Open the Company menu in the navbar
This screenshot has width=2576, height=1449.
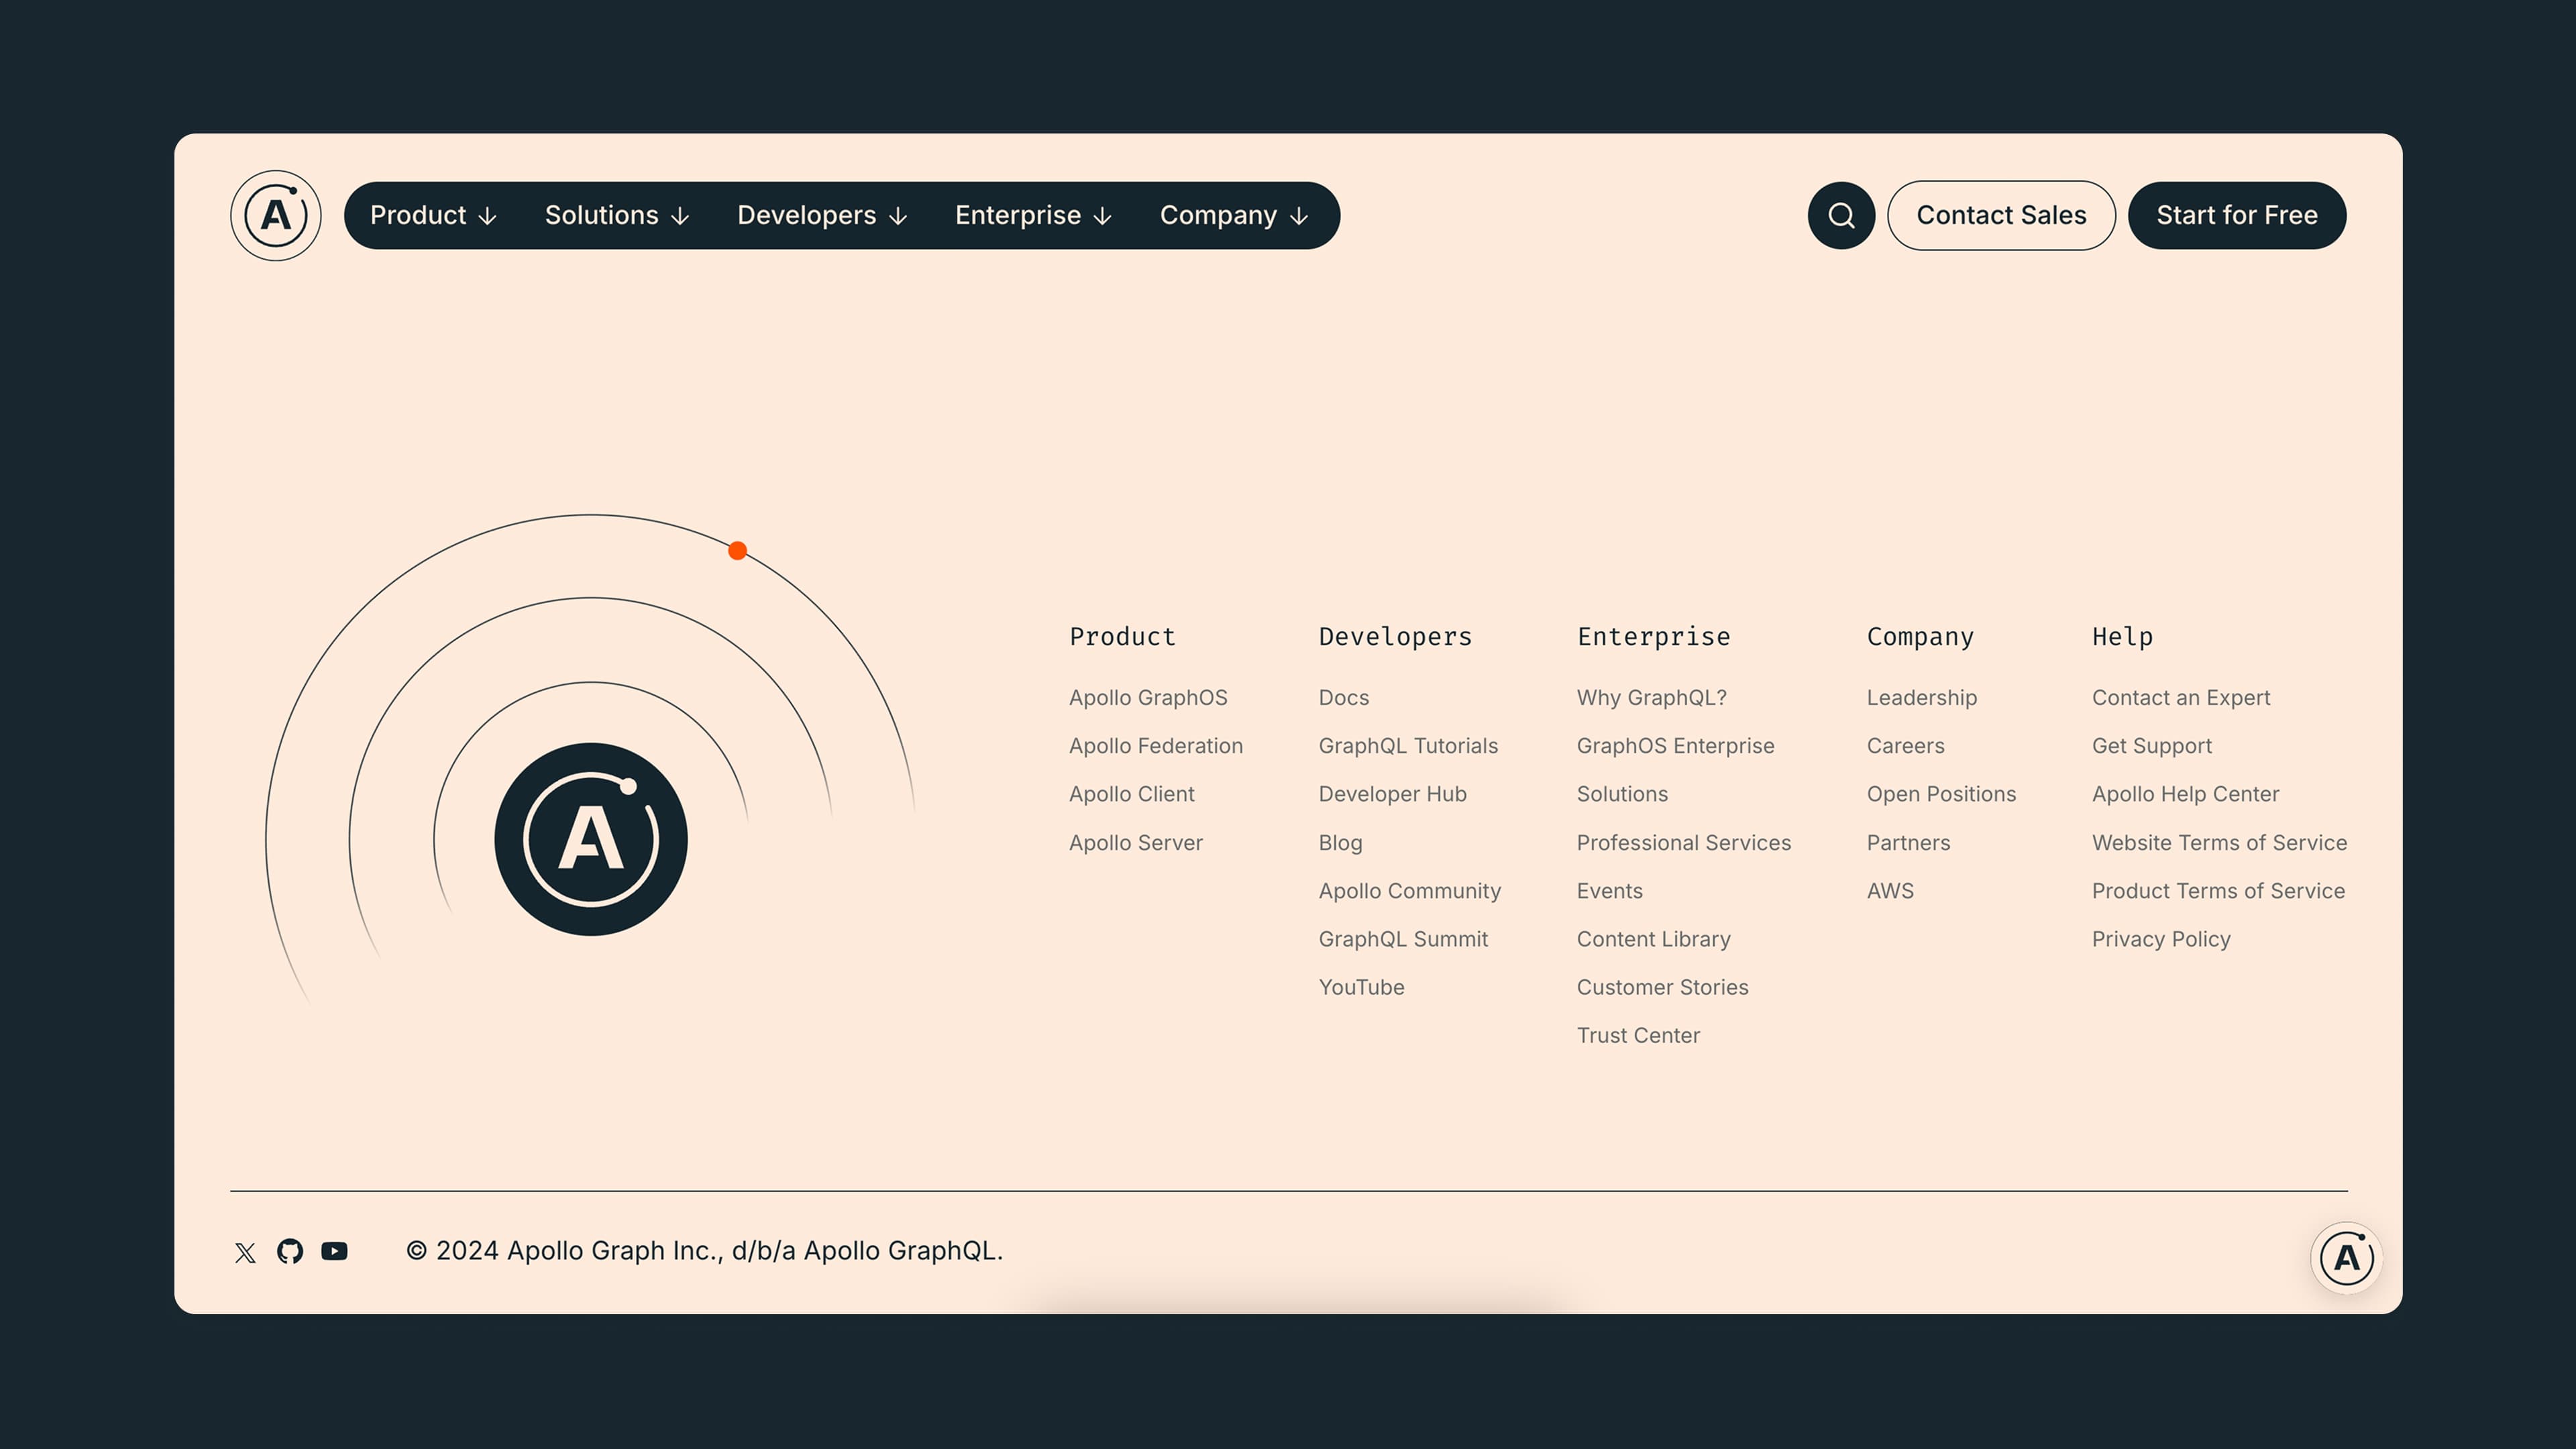(x=1234, y=215)
